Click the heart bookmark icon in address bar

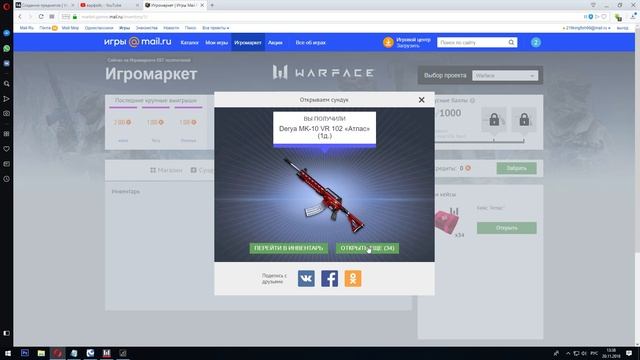[x=604, y=17]
